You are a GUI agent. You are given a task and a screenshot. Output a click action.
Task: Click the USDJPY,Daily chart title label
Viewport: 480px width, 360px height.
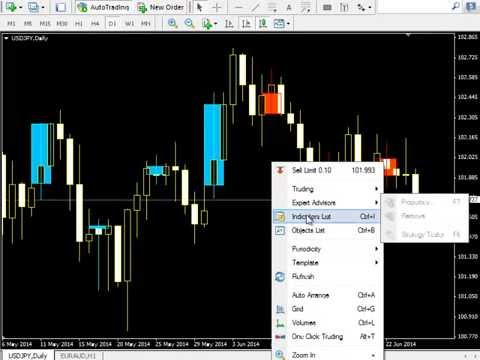click(30, 38)
